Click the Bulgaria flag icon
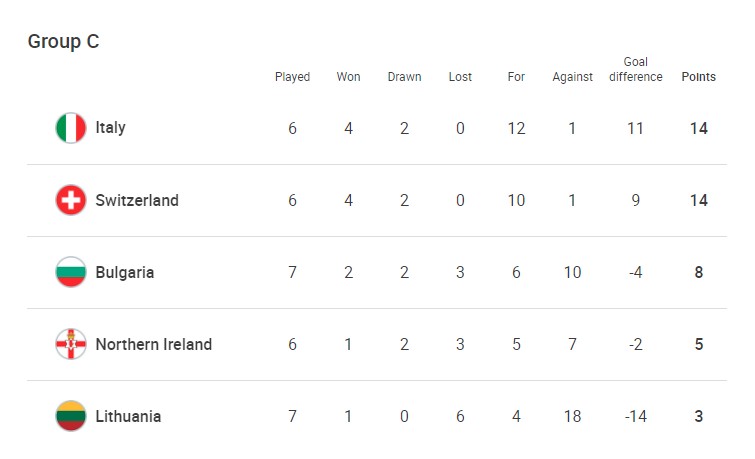 tap(71, 272)
